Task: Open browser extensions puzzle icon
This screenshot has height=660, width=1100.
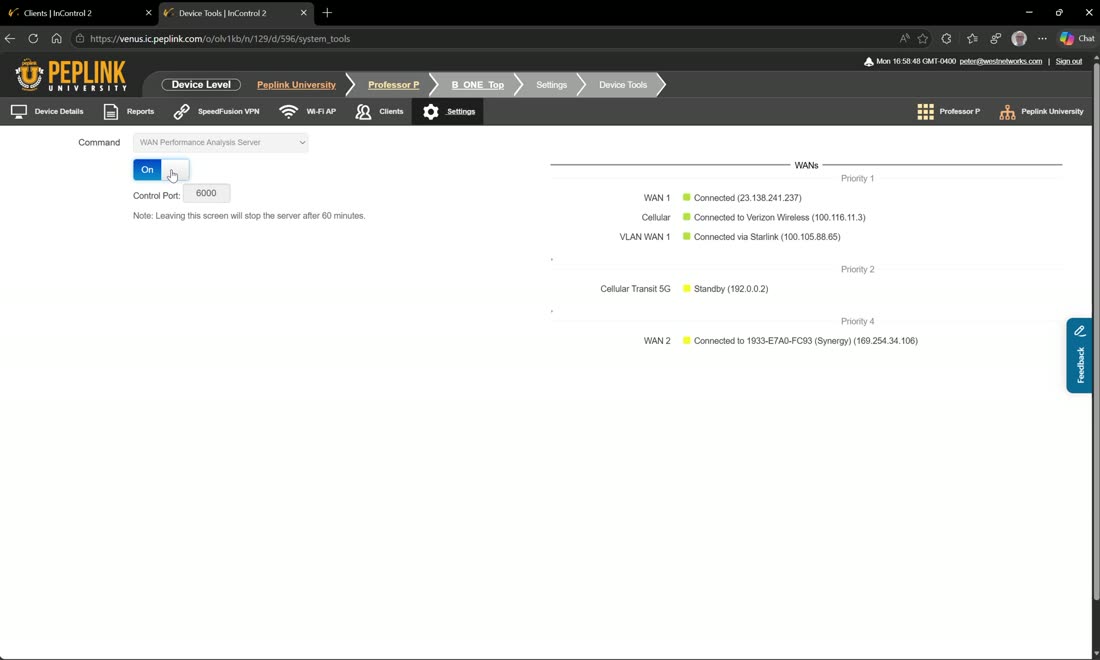Action: point(946,39)
